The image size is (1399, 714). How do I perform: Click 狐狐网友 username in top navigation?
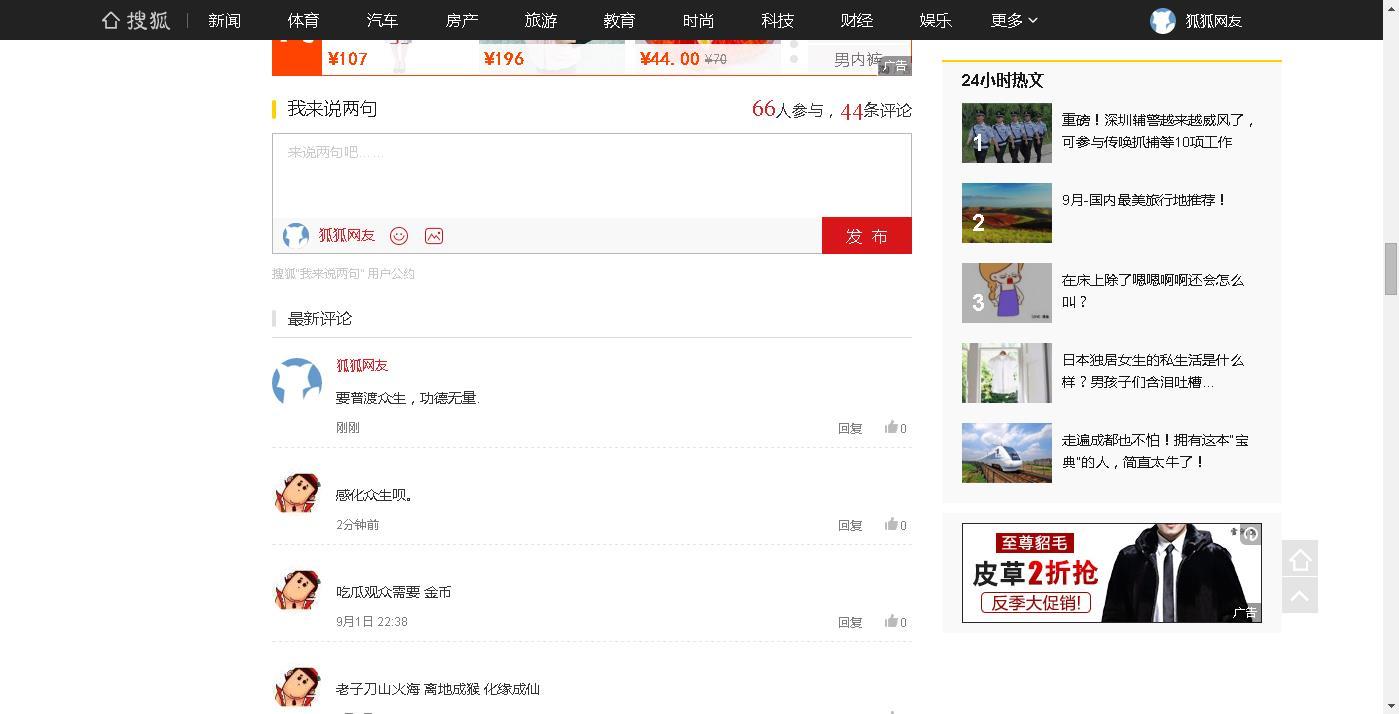1213,21
